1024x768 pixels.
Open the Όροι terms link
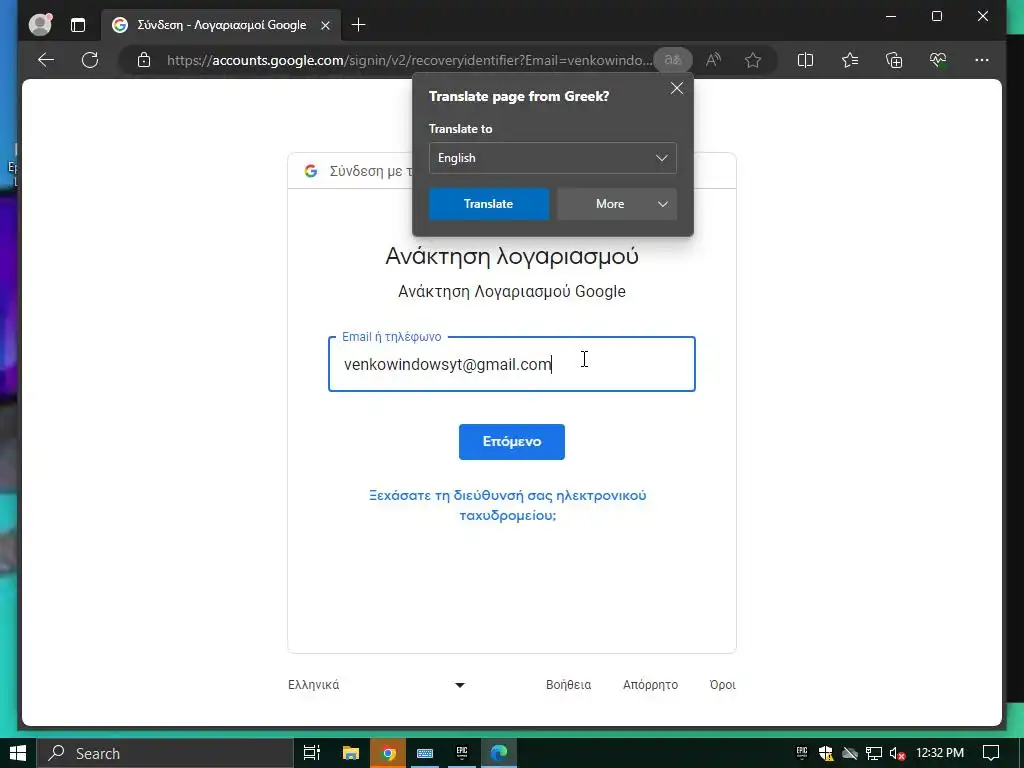tap(722, 684)
